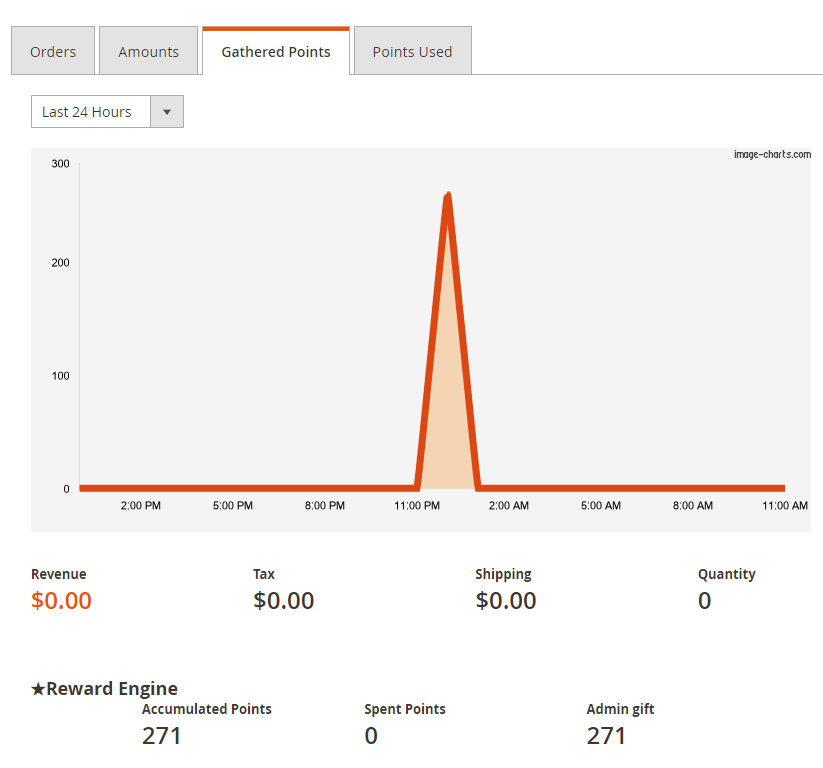Click the dropdown arrow next to Last 24 Hours

tap(167, 111)
